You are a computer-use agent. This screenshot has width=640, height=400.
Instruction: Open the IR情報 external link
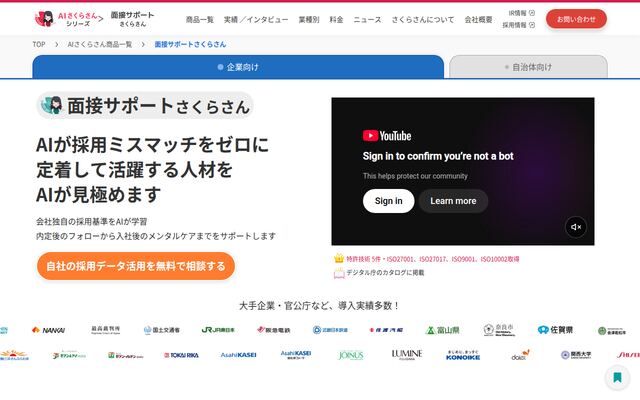point(521,13)
